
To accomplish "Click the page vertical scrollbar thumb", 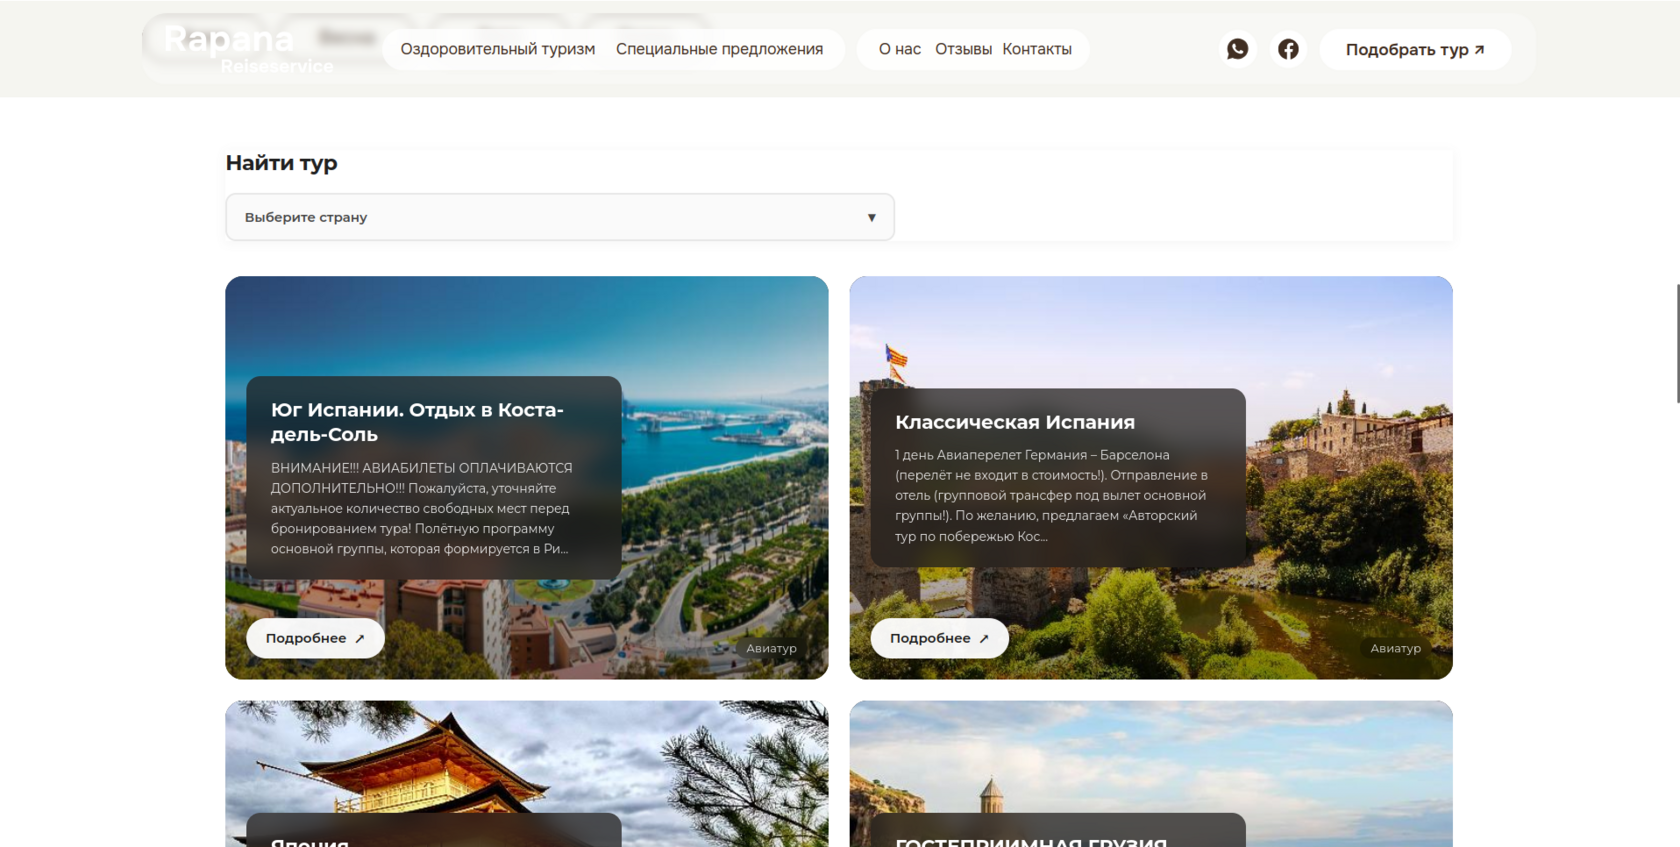I will pyautogui.click(x=1677, y=343).
